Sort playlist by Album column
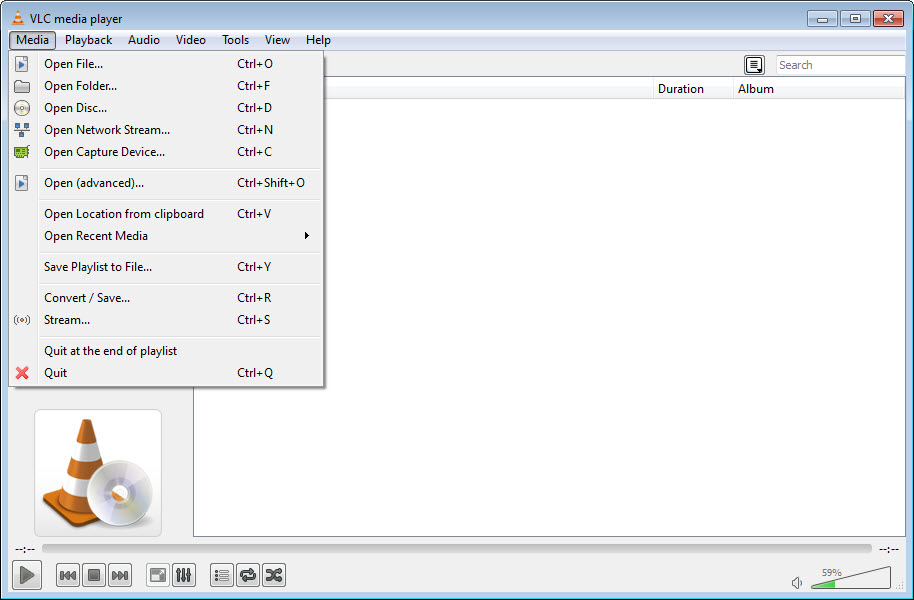This screenshot has height=600, width=914. coord(819,89)
